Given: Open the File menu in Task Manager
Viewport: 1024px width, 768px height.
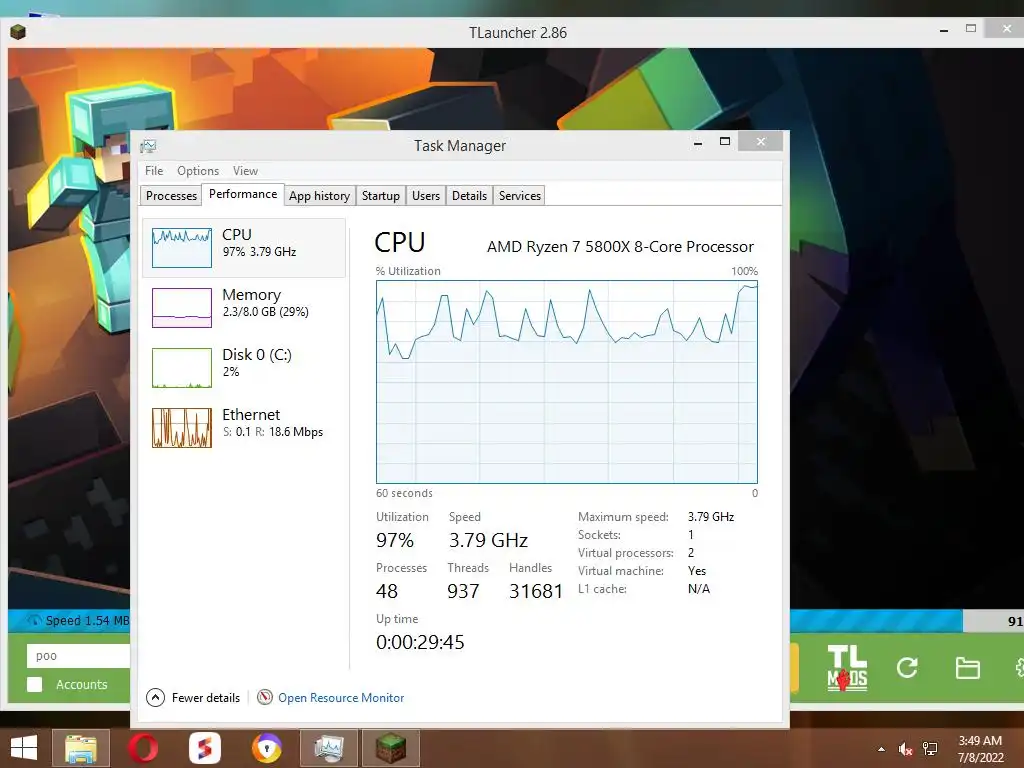Looking at the screenshot, I should (154, 171).
